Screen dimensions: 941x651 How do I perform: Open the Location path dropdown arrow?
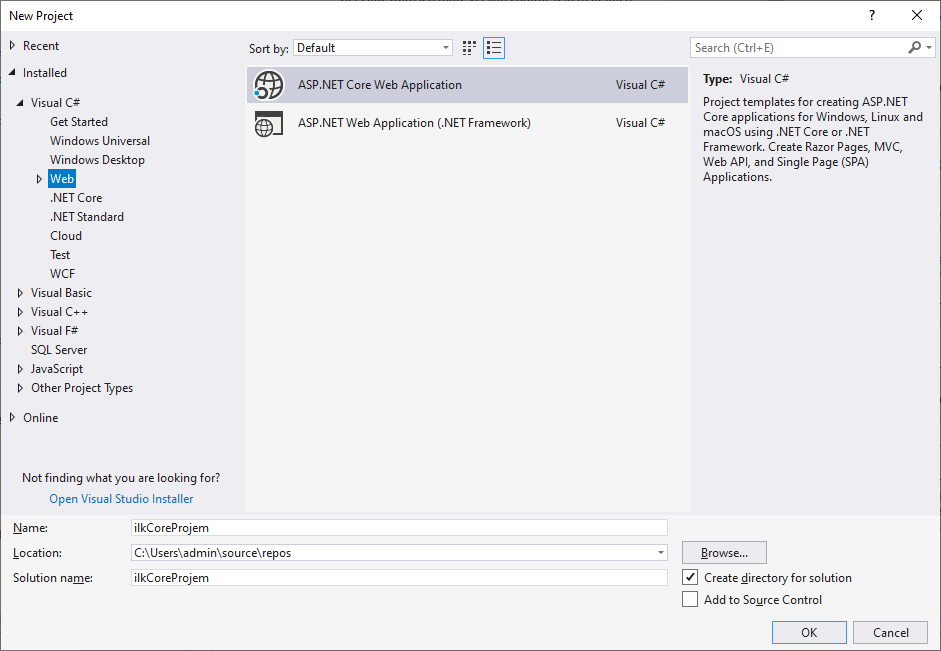coord(660,553)
